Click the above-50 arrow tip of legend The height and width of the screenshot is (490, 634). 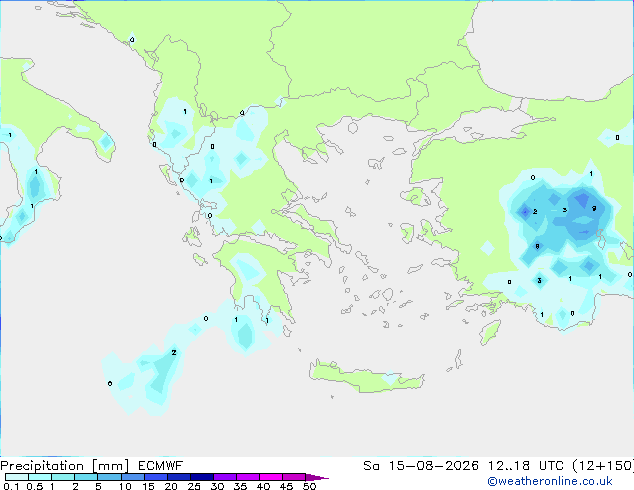(317, 477)
